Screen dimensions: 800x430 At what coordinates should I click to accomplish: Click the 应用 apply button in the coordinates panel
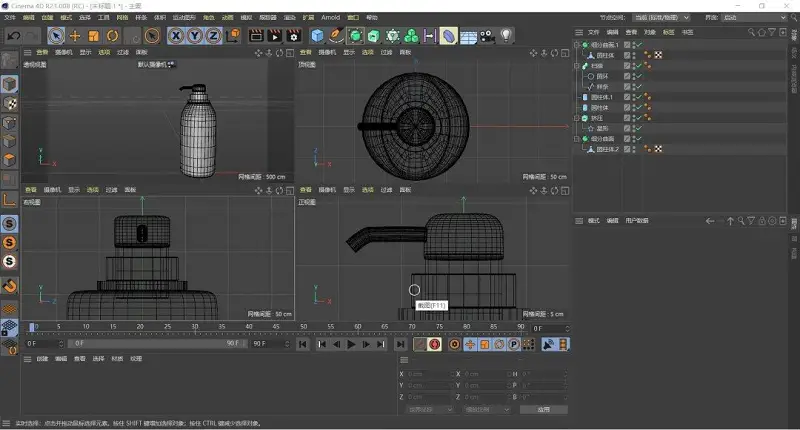(543, 410)
